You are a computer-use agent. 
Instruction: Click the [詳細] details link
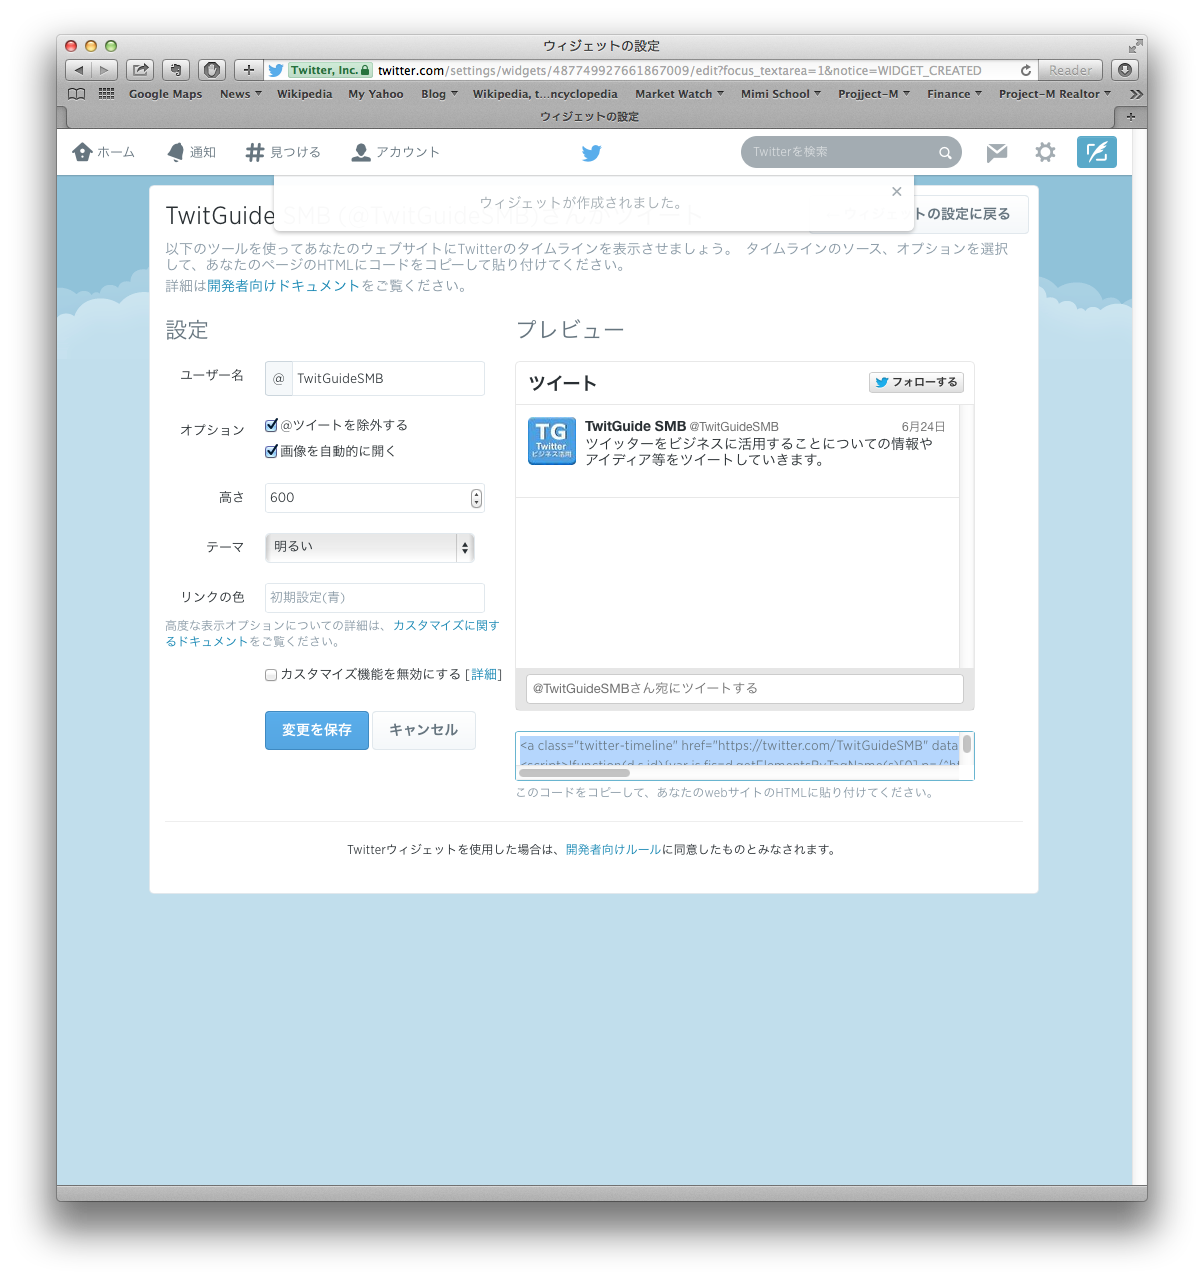click(x=484, y=675)
